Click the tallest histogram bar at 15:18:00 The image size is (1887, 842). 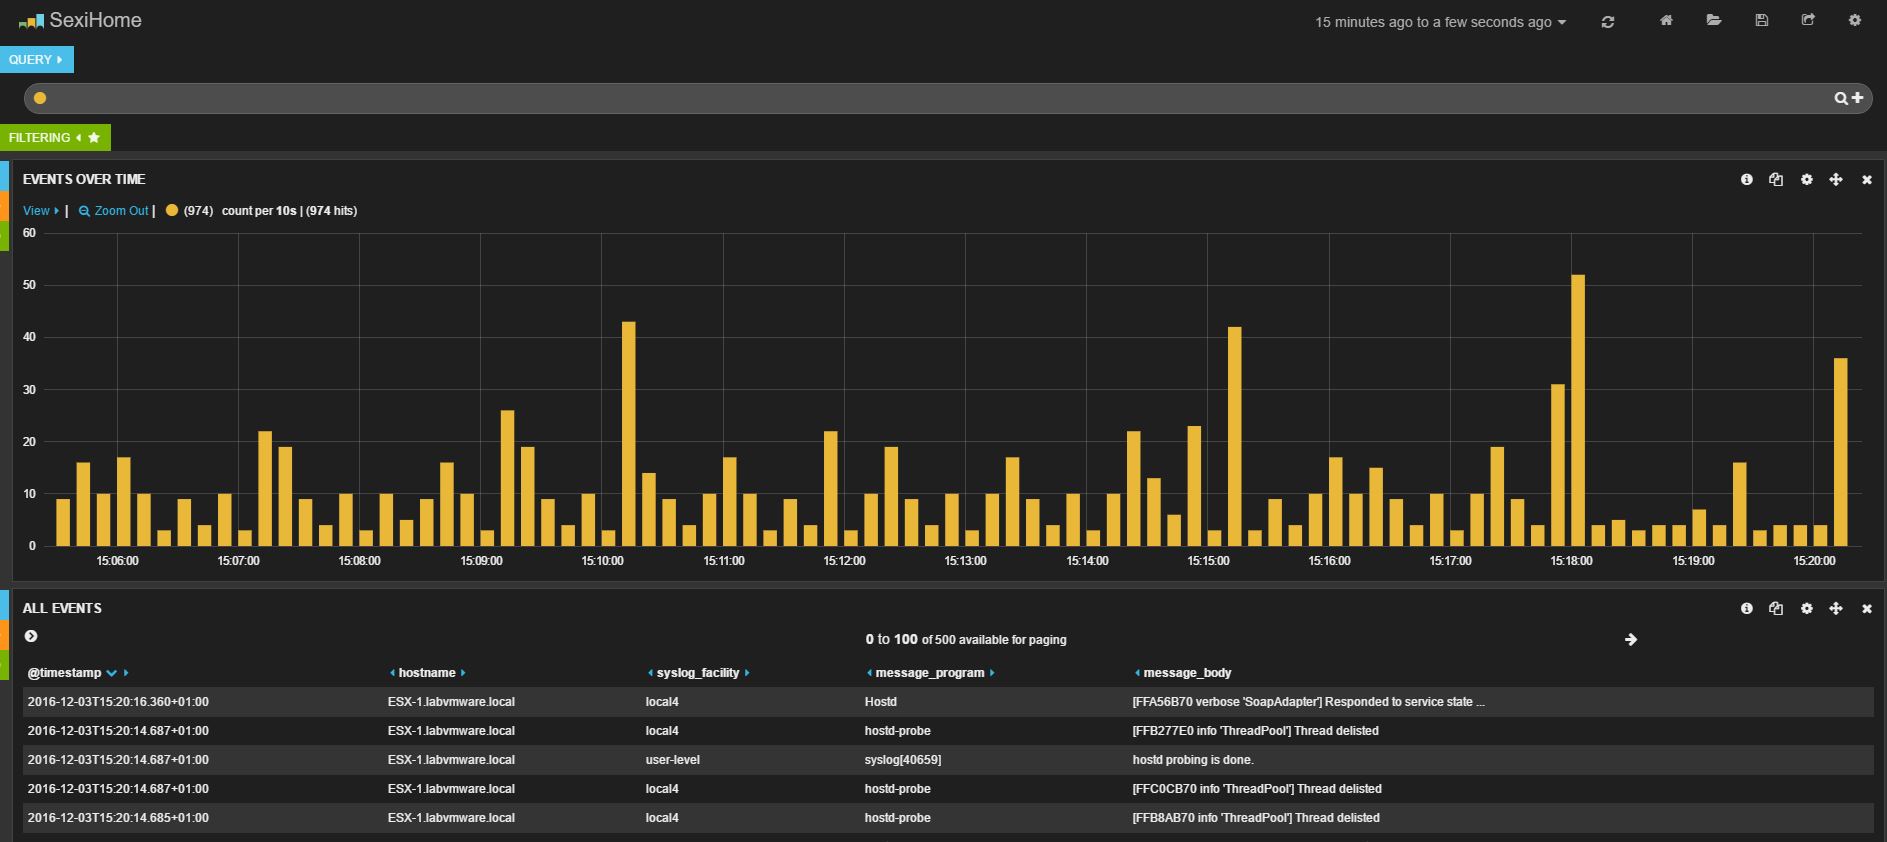[1578, 410]
